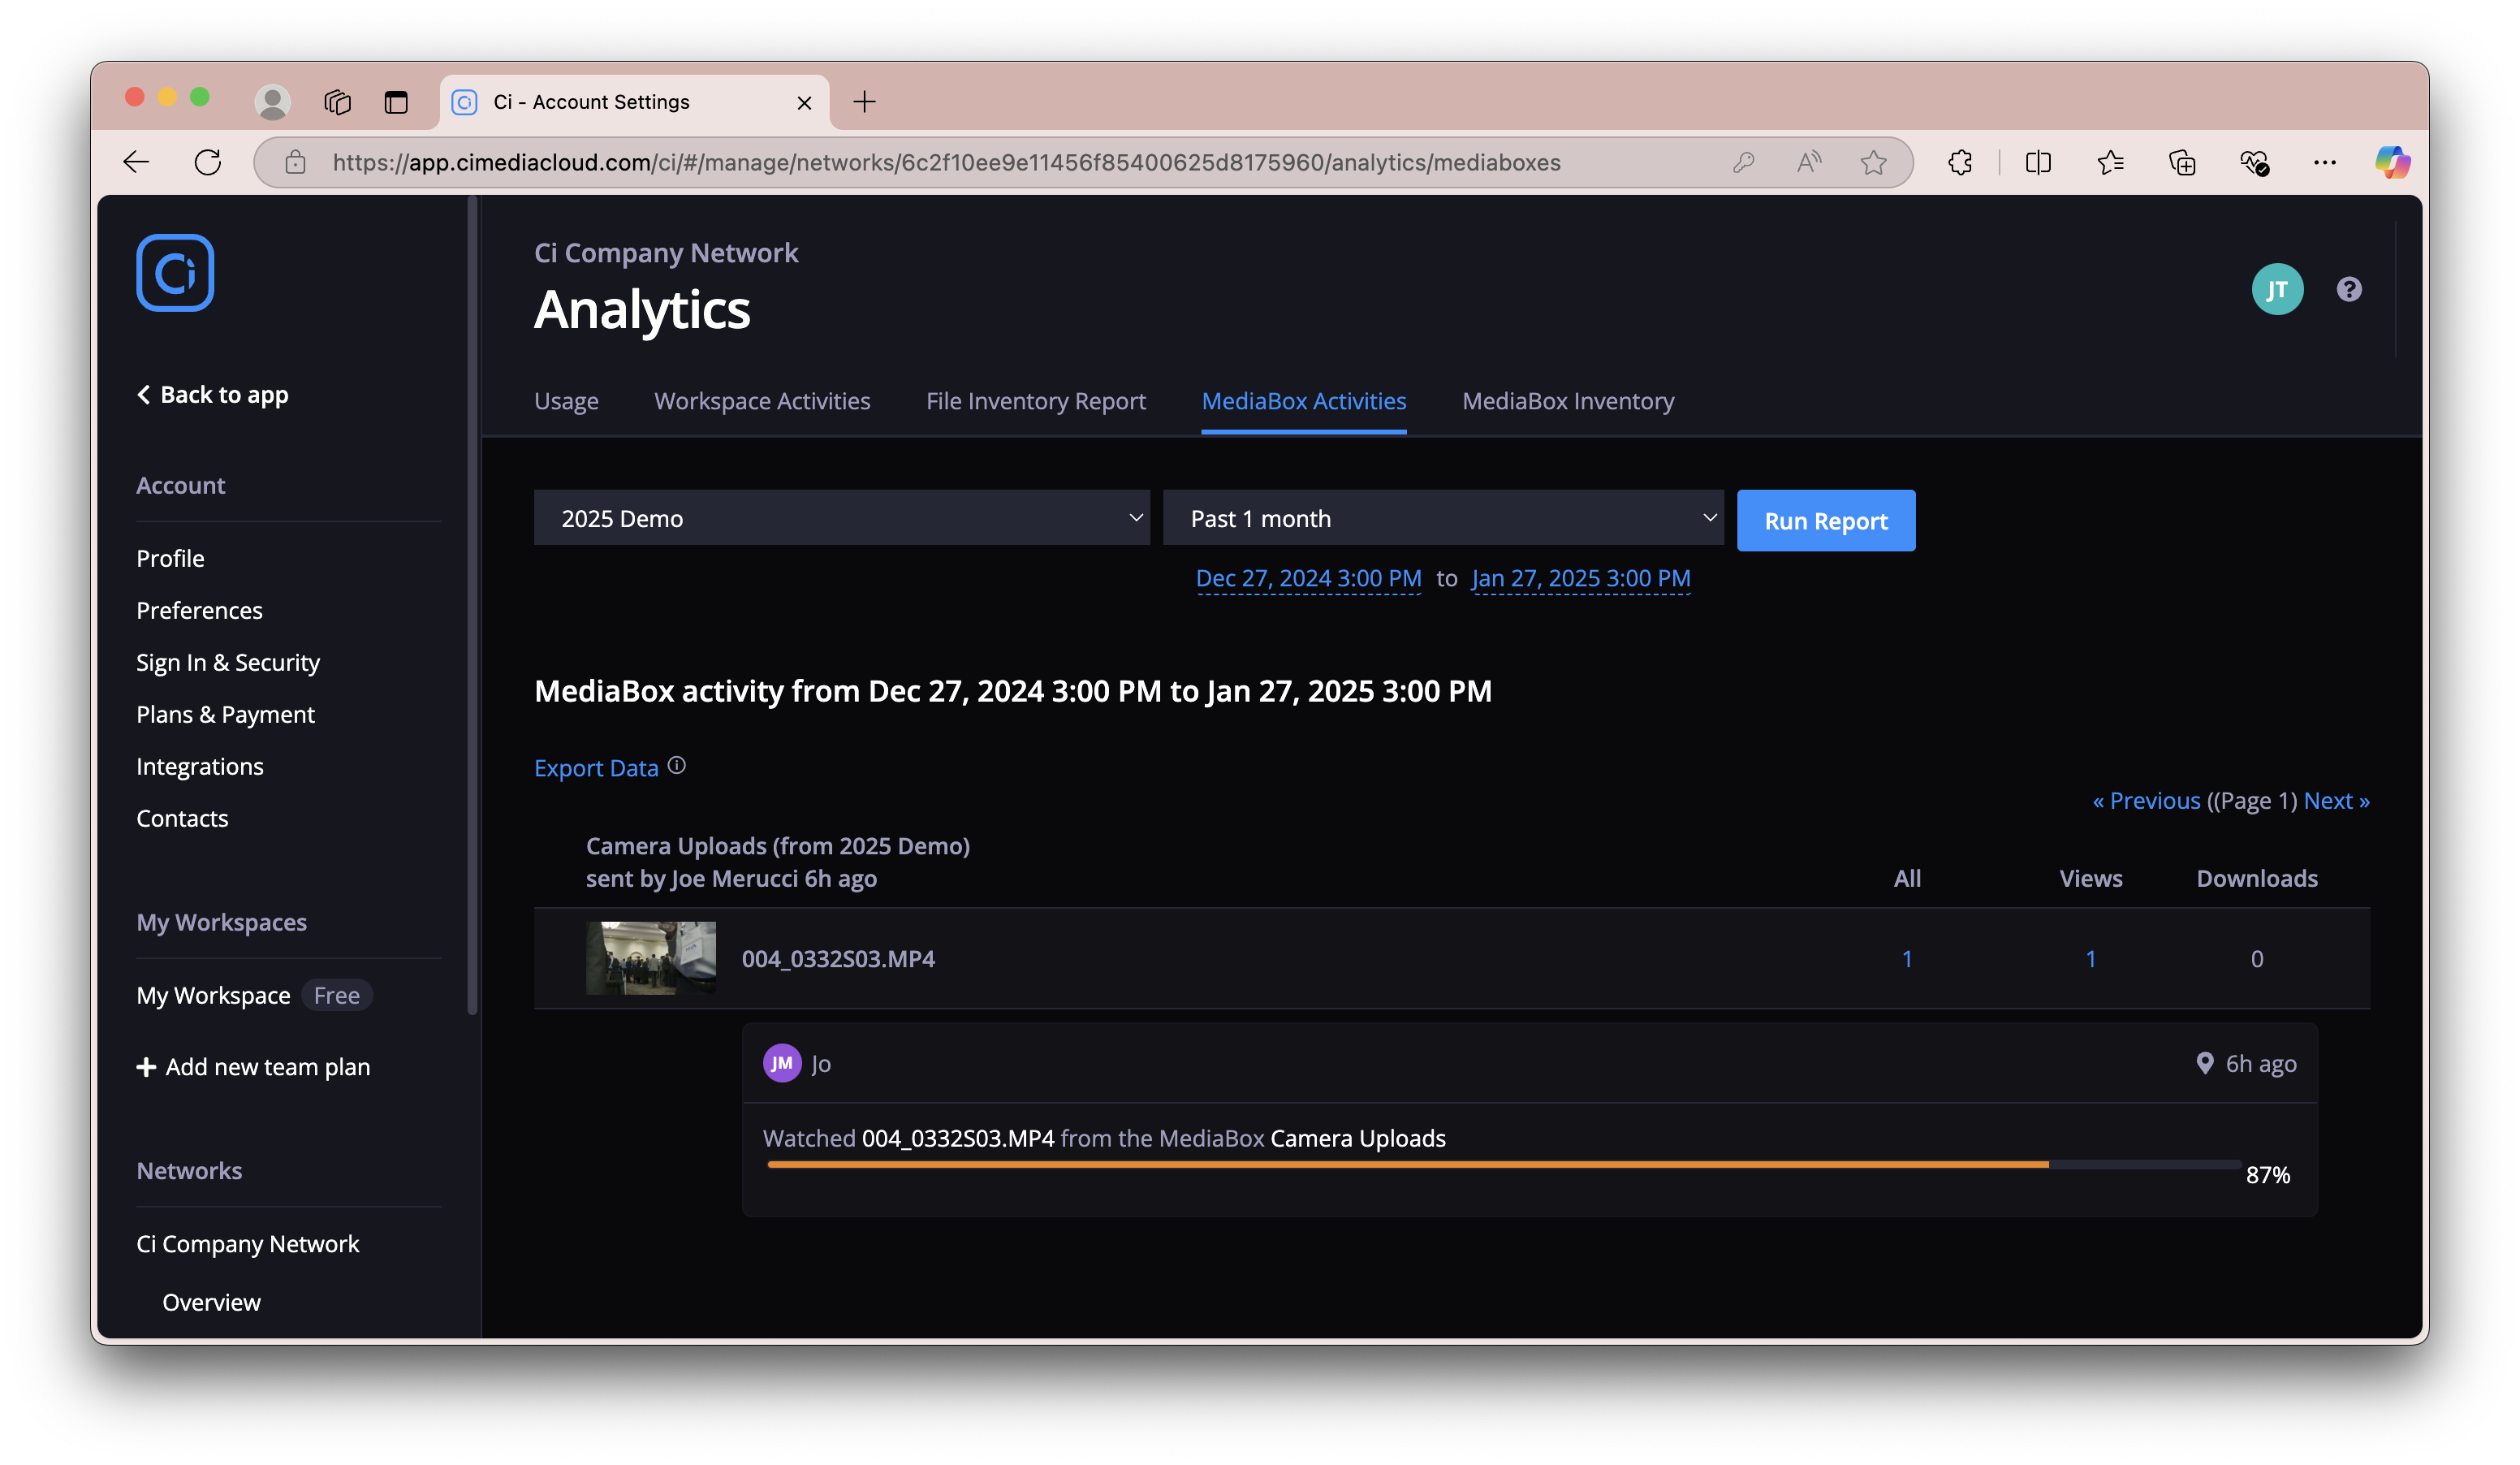Select the MediaBox Activities tab

[1304, 401]
